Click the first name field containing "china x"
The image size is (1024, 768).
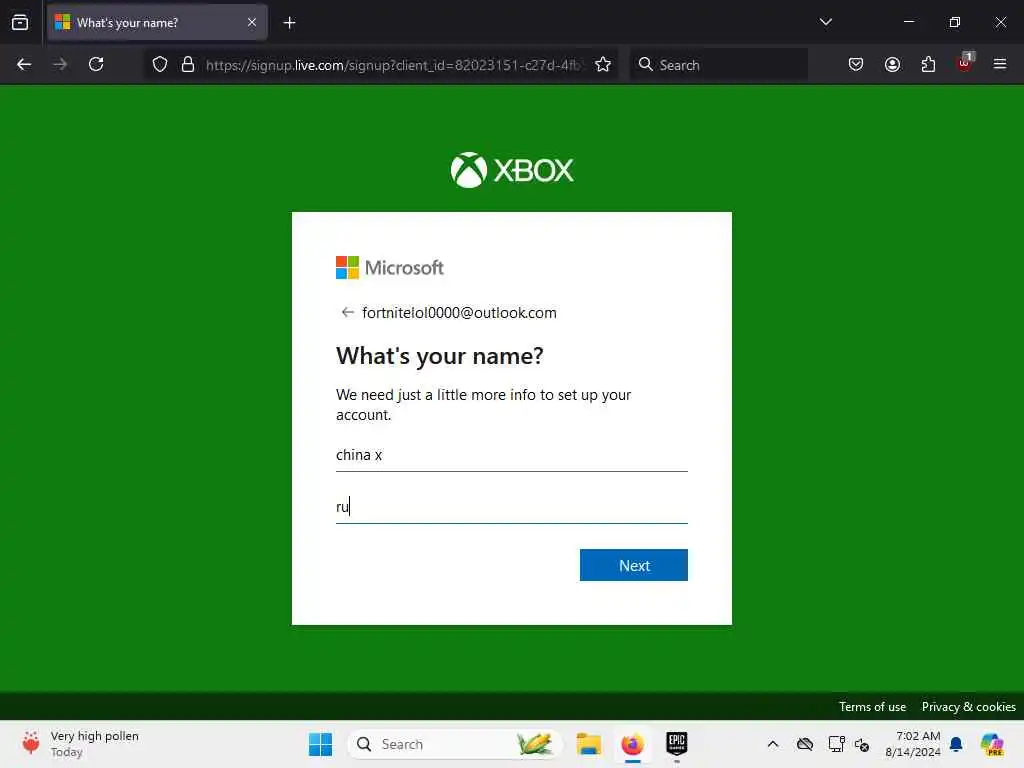coord(511,455)
